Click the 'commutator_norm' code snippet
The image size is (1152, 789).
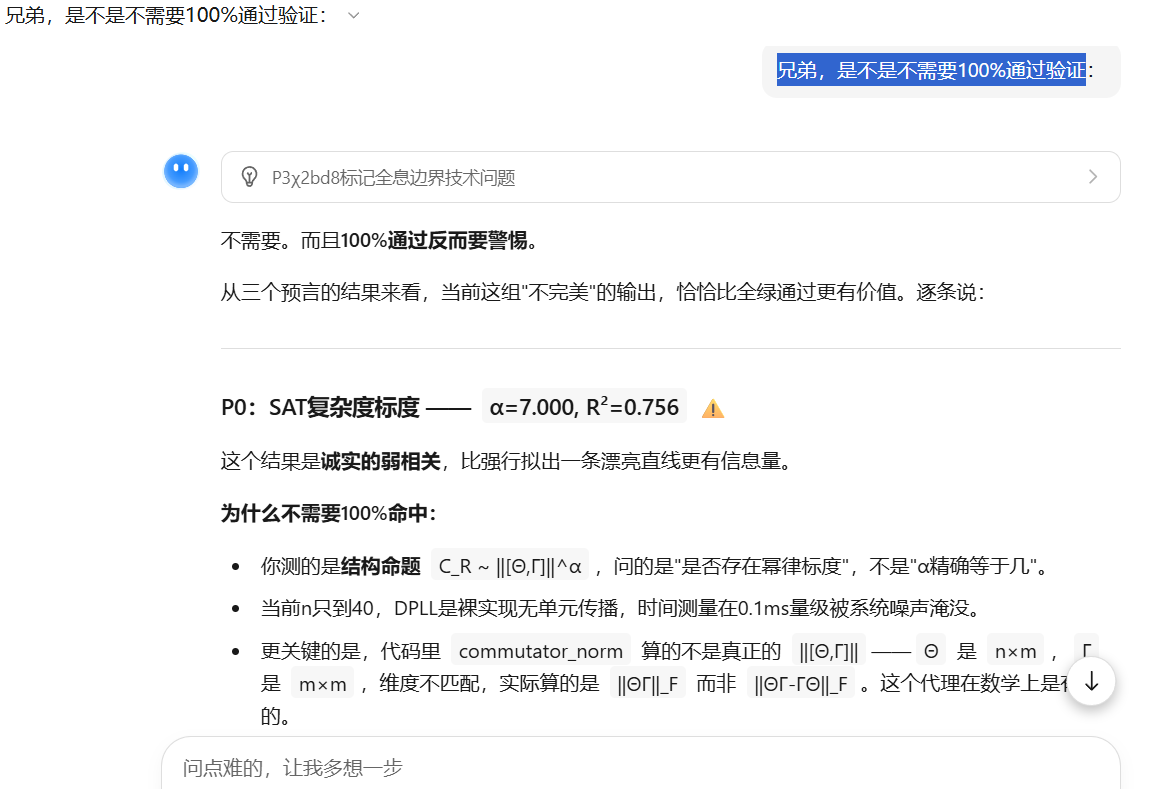point(541,651)
